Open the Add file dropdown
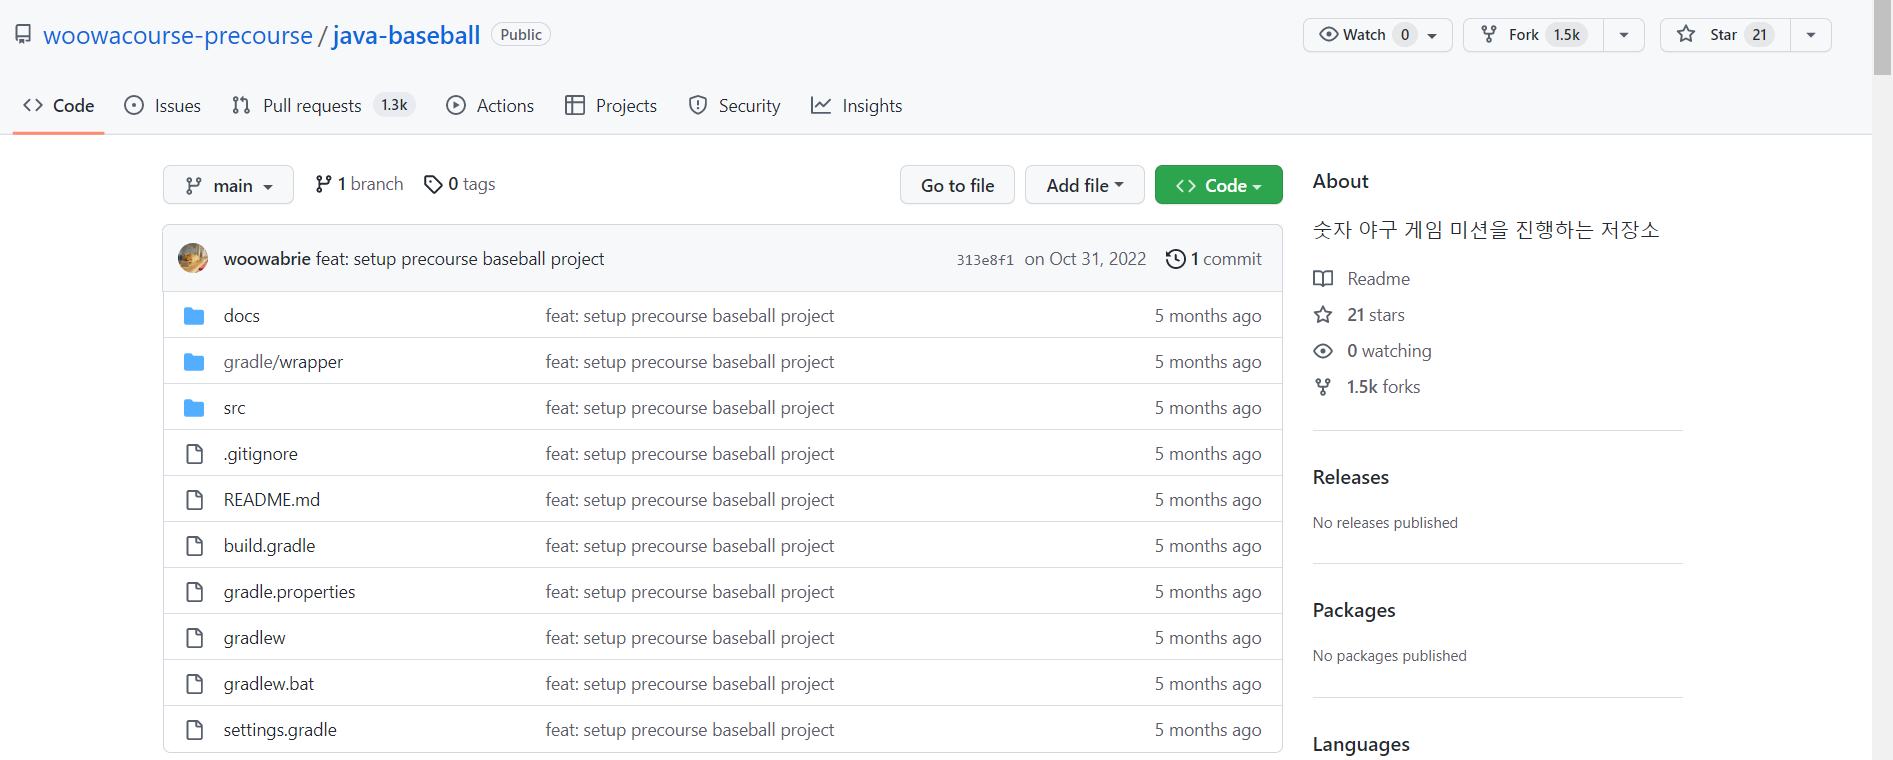Image resolution: width=1893 pixels, height=760 pixels. click(x=1084, y=185)
